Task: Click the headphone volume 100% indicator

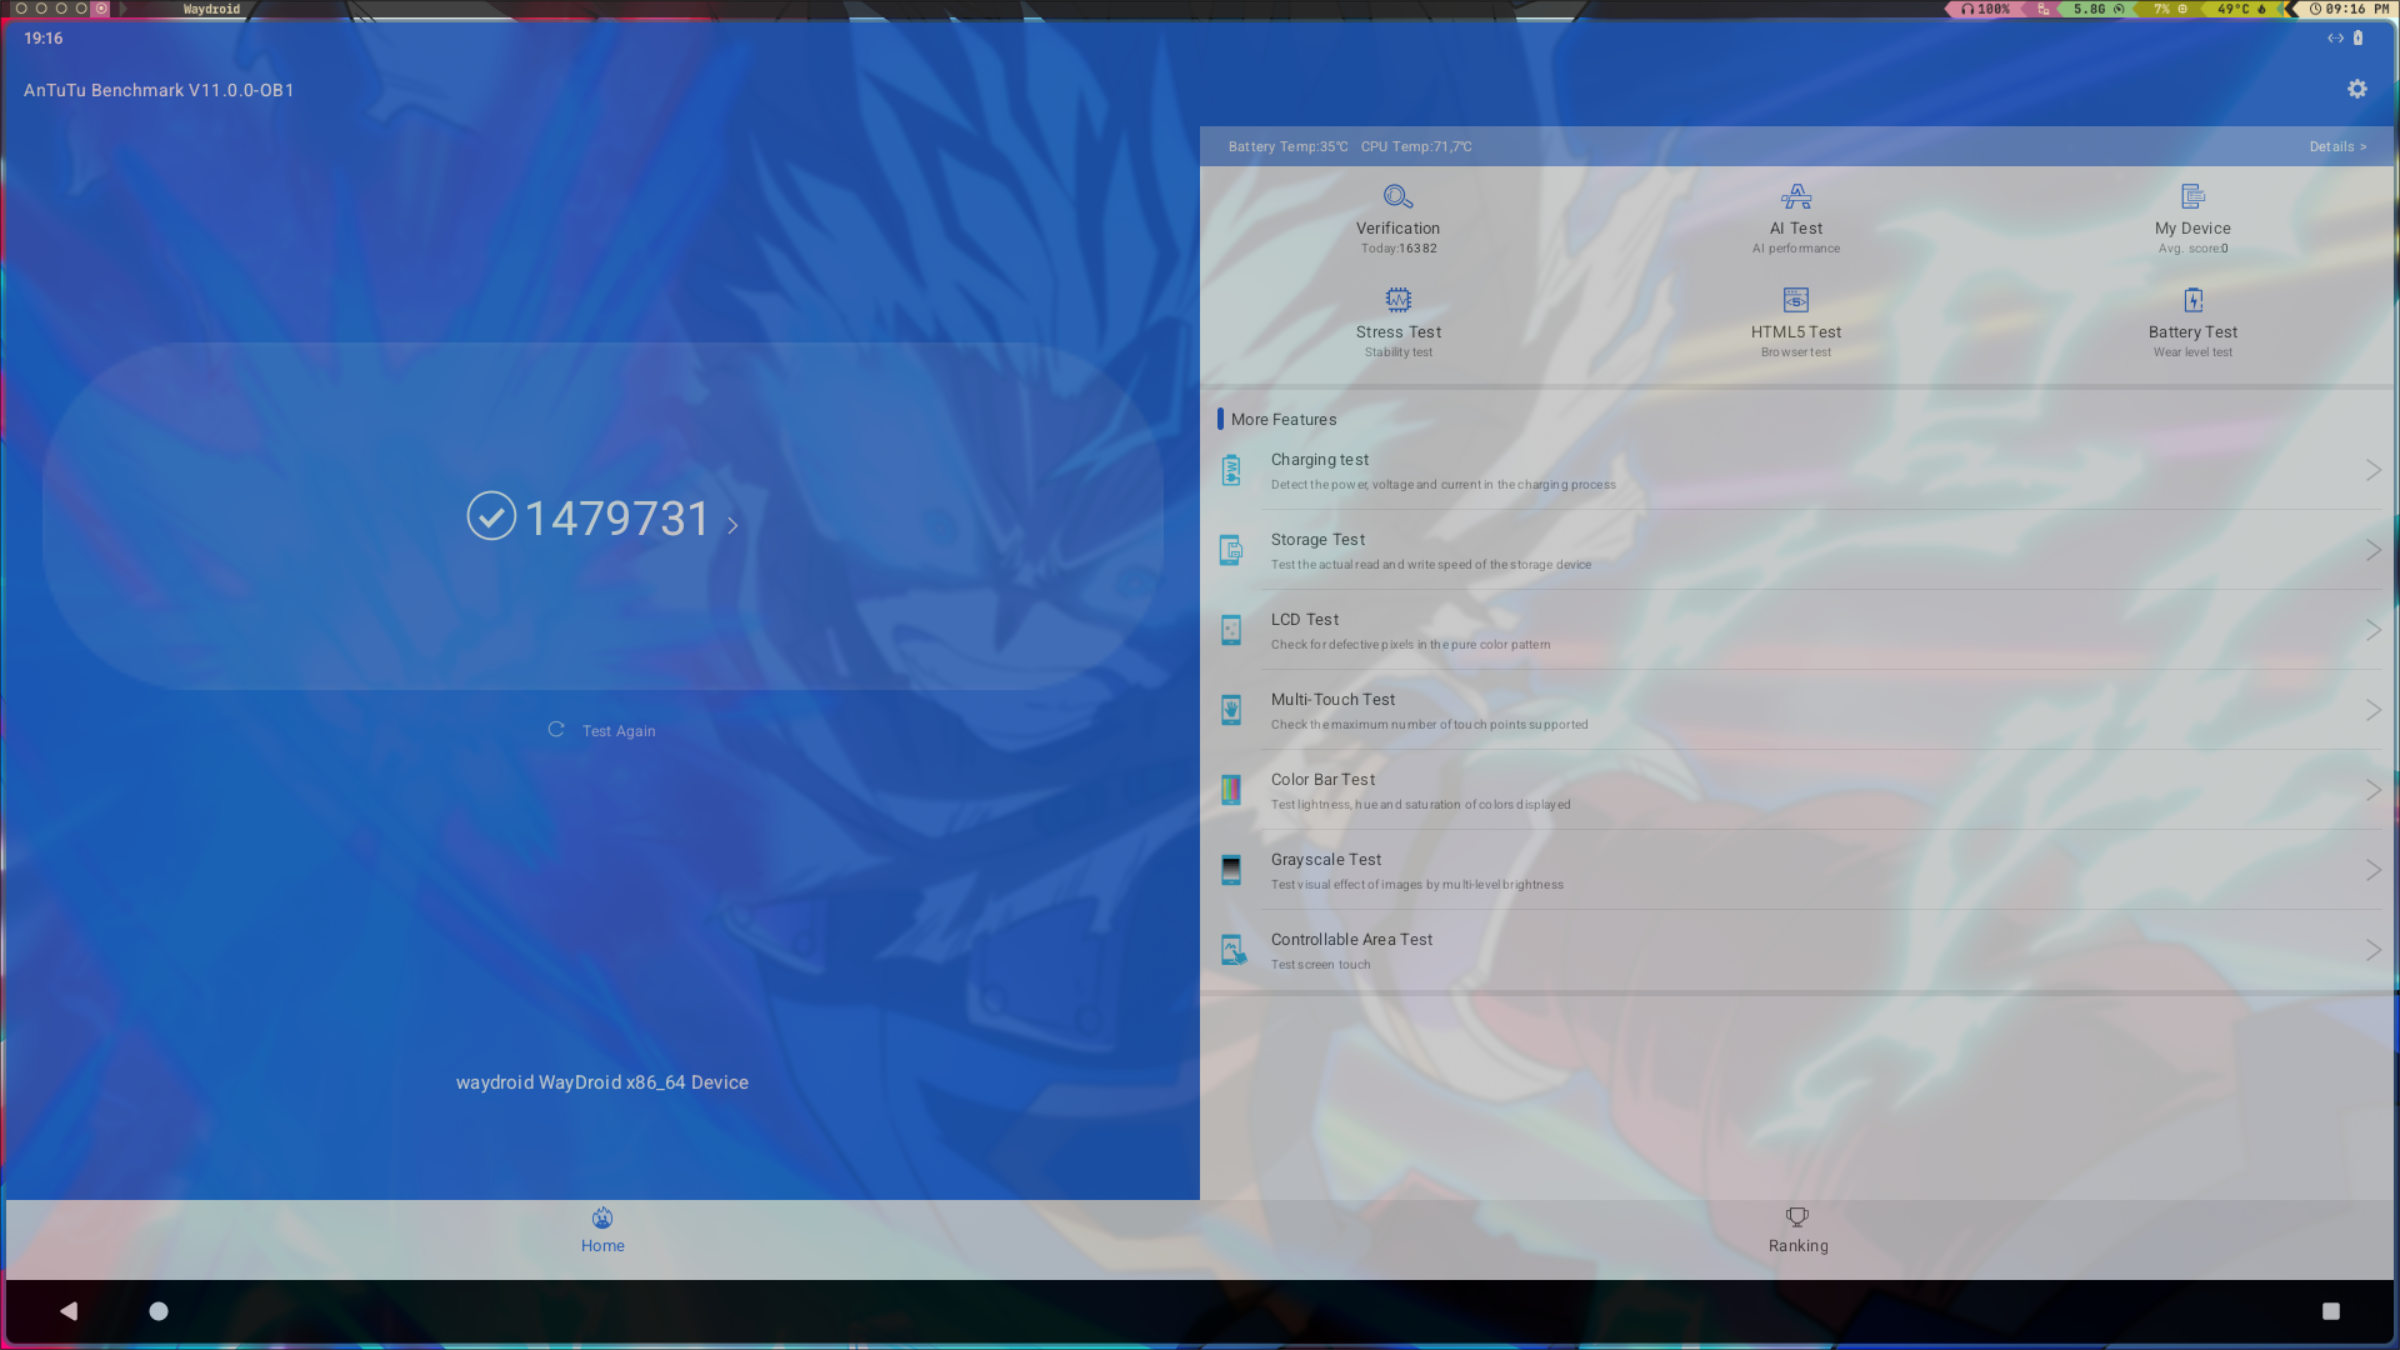Action: coord(1986,9)
